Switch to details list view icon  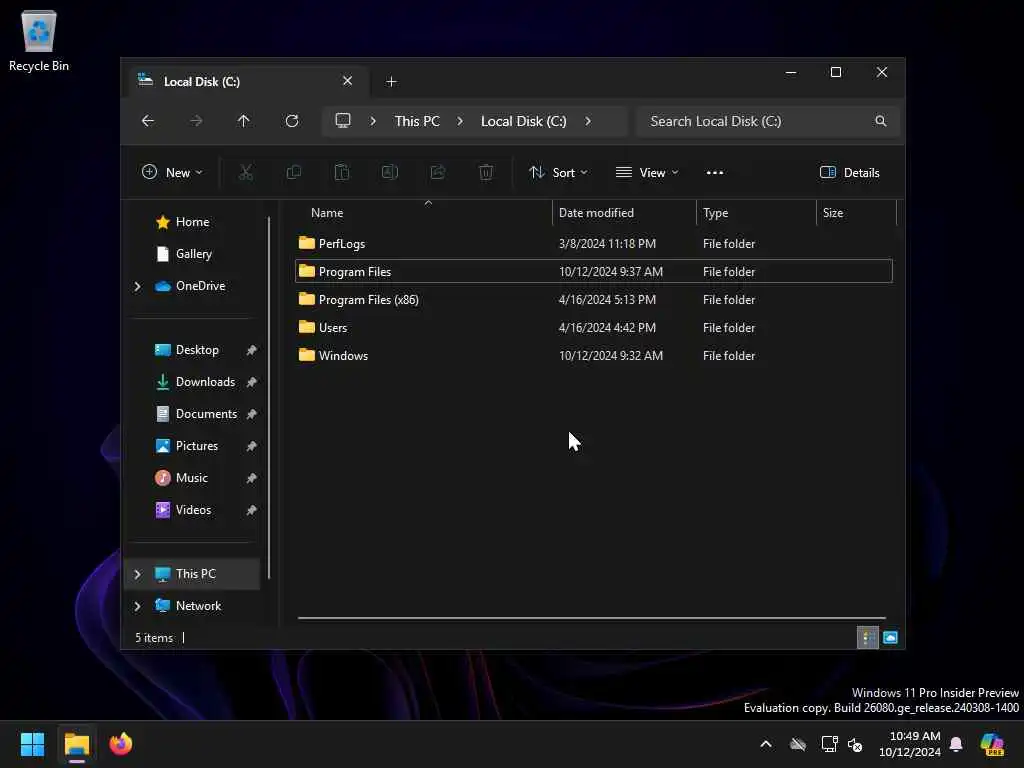(867, 637)
